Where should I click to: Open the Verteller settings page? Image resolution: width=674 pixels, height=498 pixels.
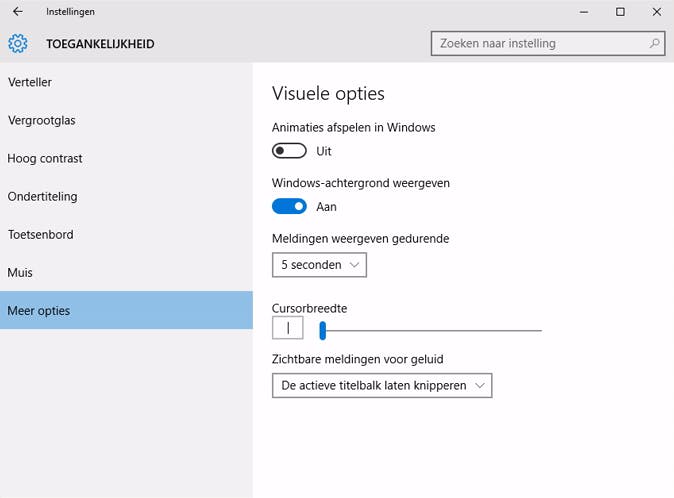(x=30, y=82)
